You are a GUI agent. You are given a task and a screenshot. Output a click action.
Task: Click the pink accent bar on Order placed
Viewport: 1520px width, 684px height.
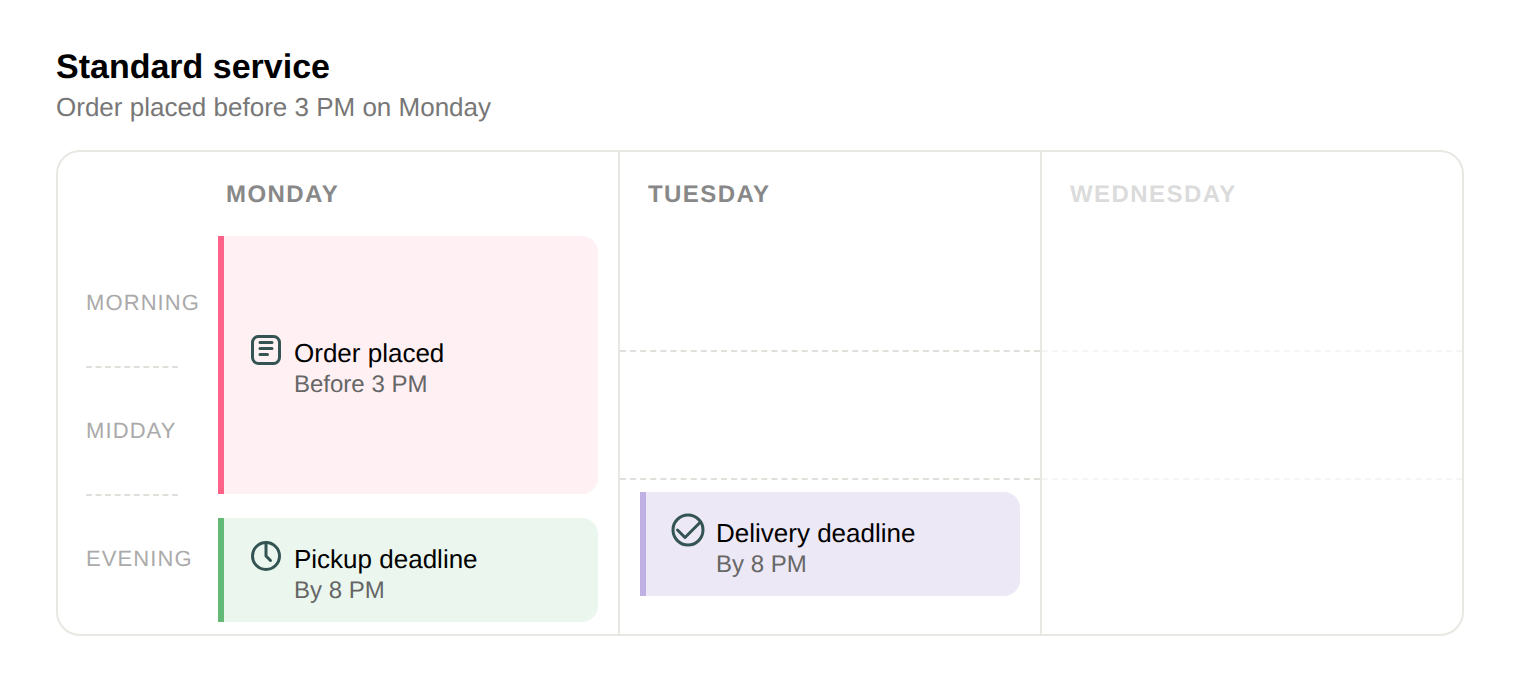click(221, 365)
